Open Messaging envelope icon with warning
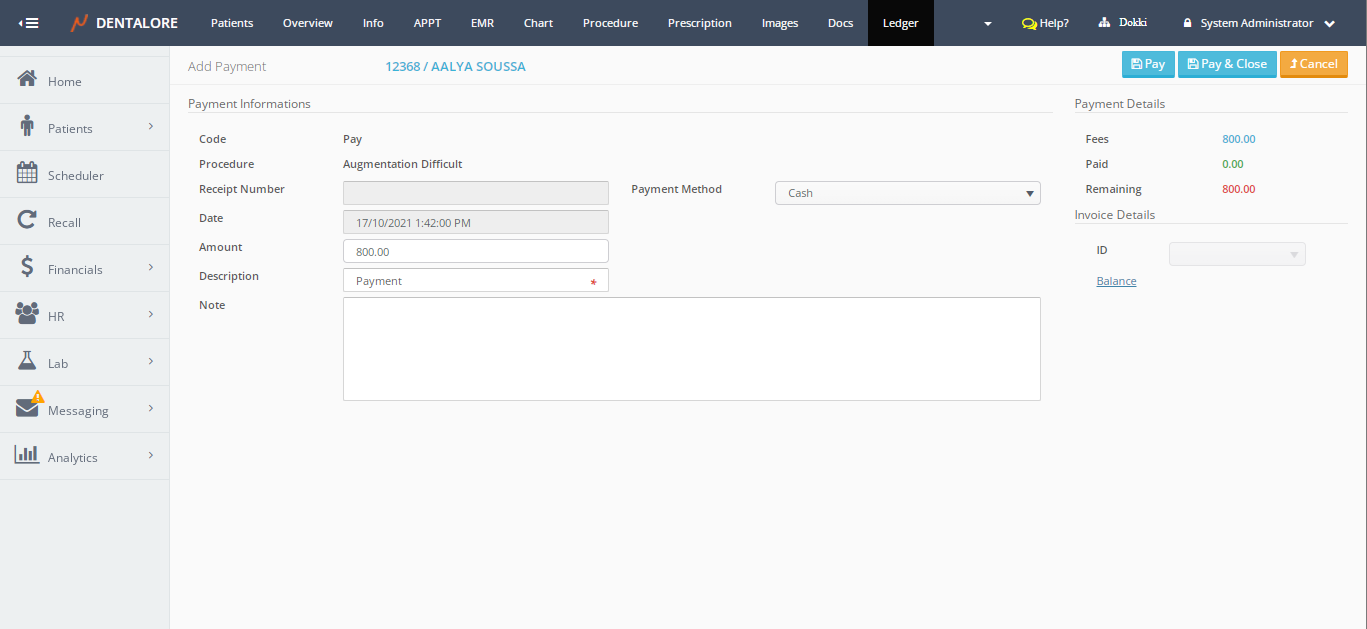Viewport: 1367px width, 629px height. pos(28,408)
